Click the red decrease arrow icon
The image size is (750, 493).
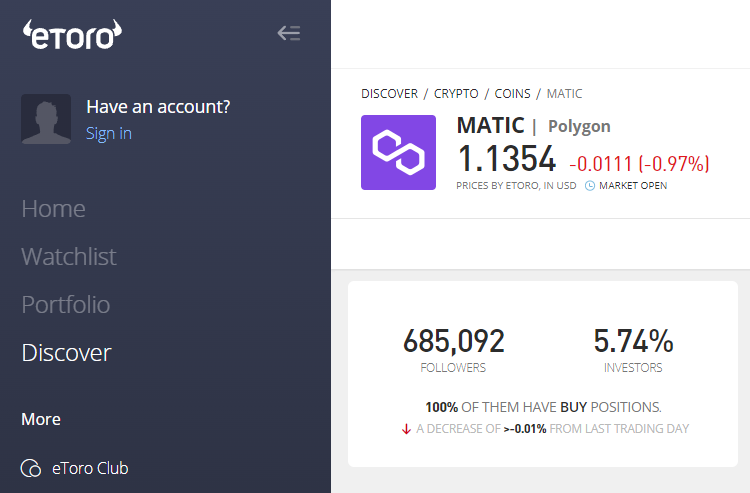tap(406, 429)
